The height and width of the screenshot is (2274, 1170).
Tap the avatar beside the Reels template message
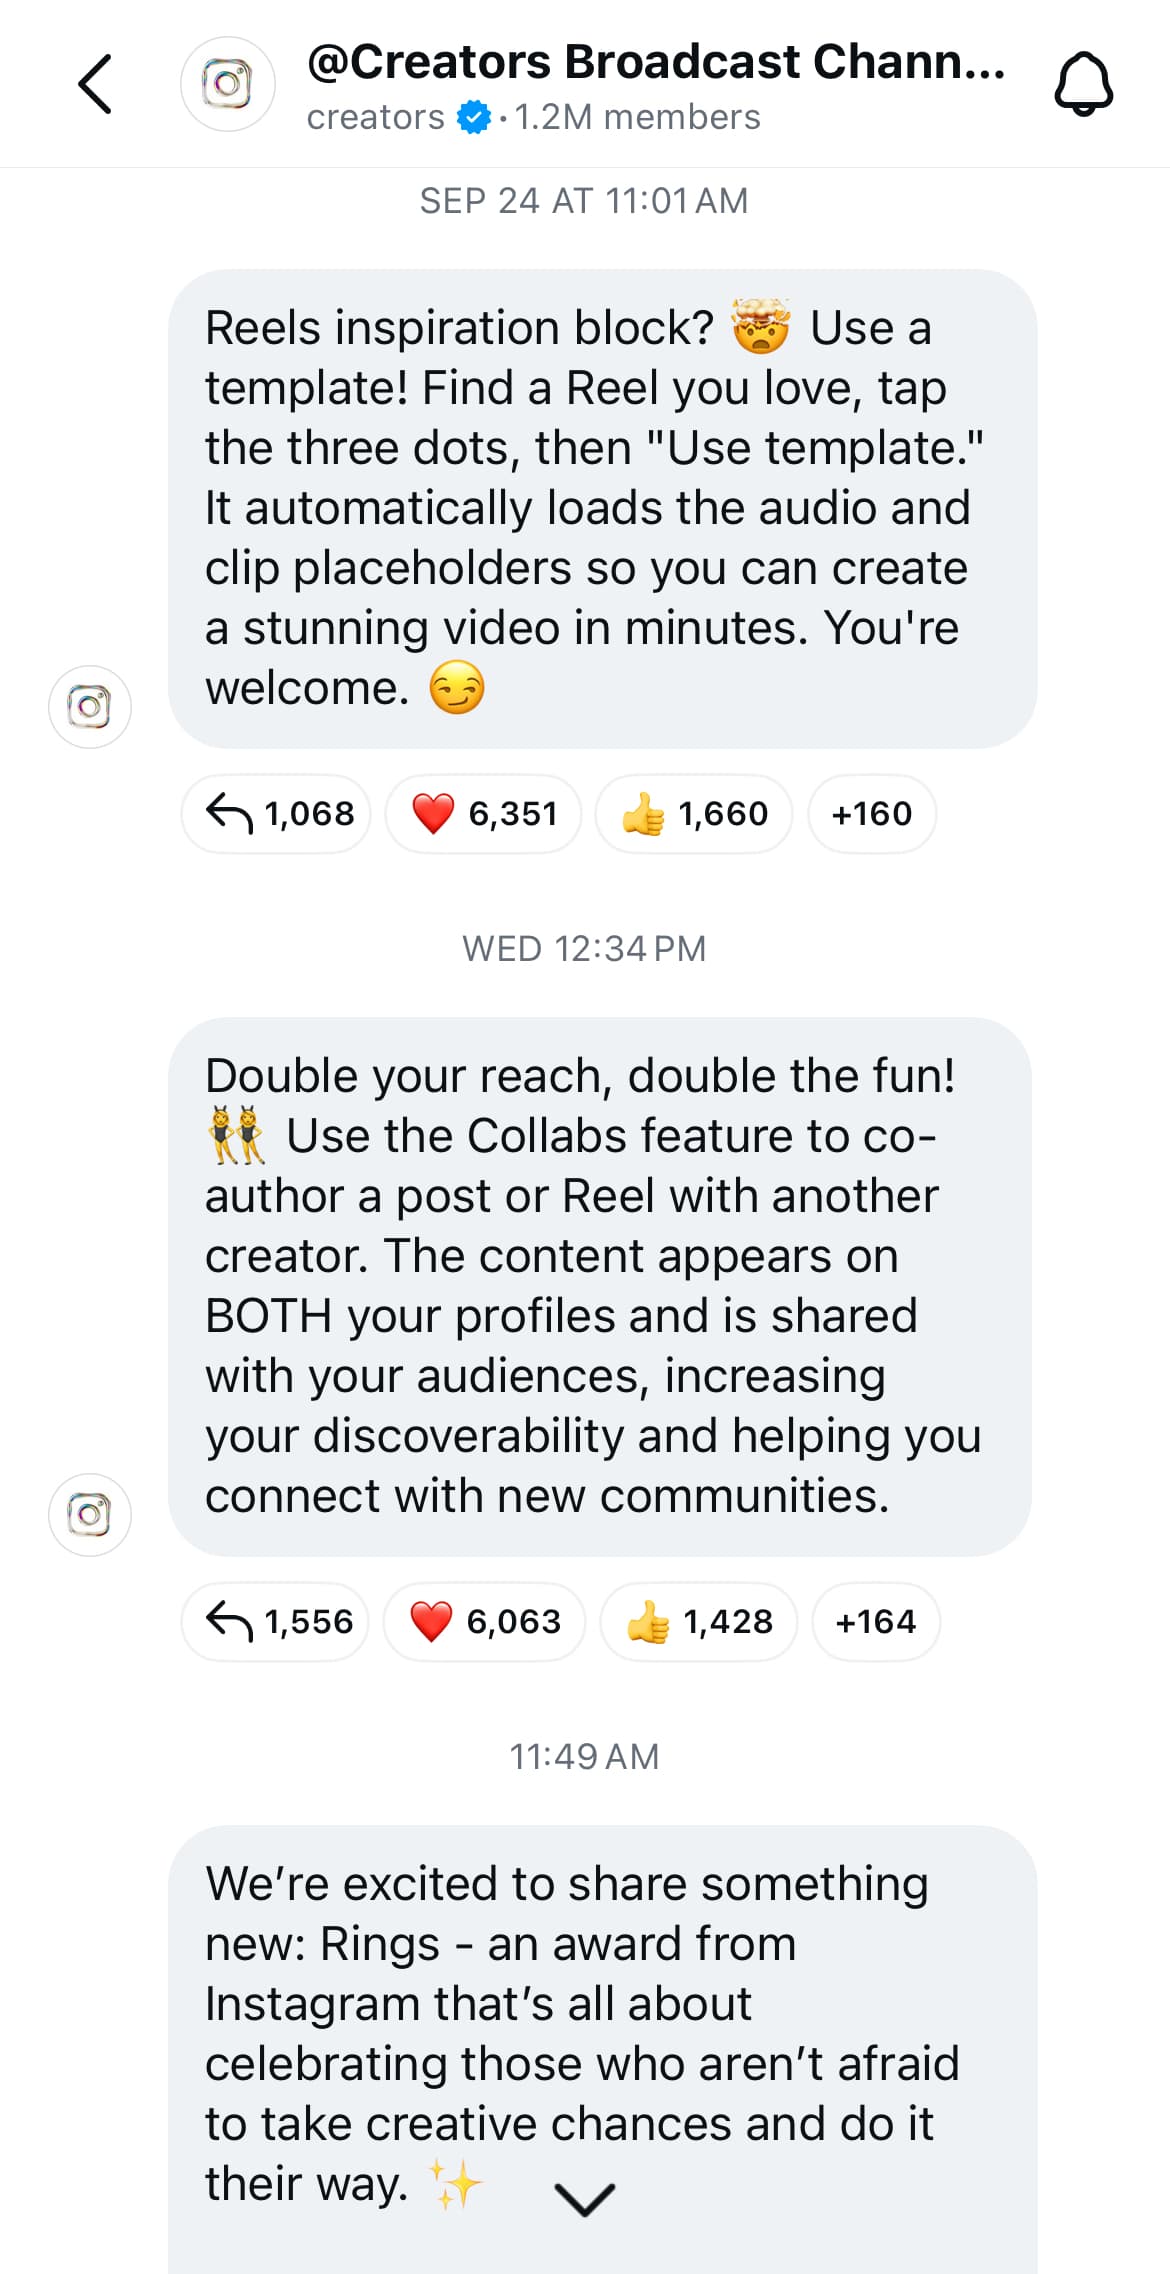point(90,706)
